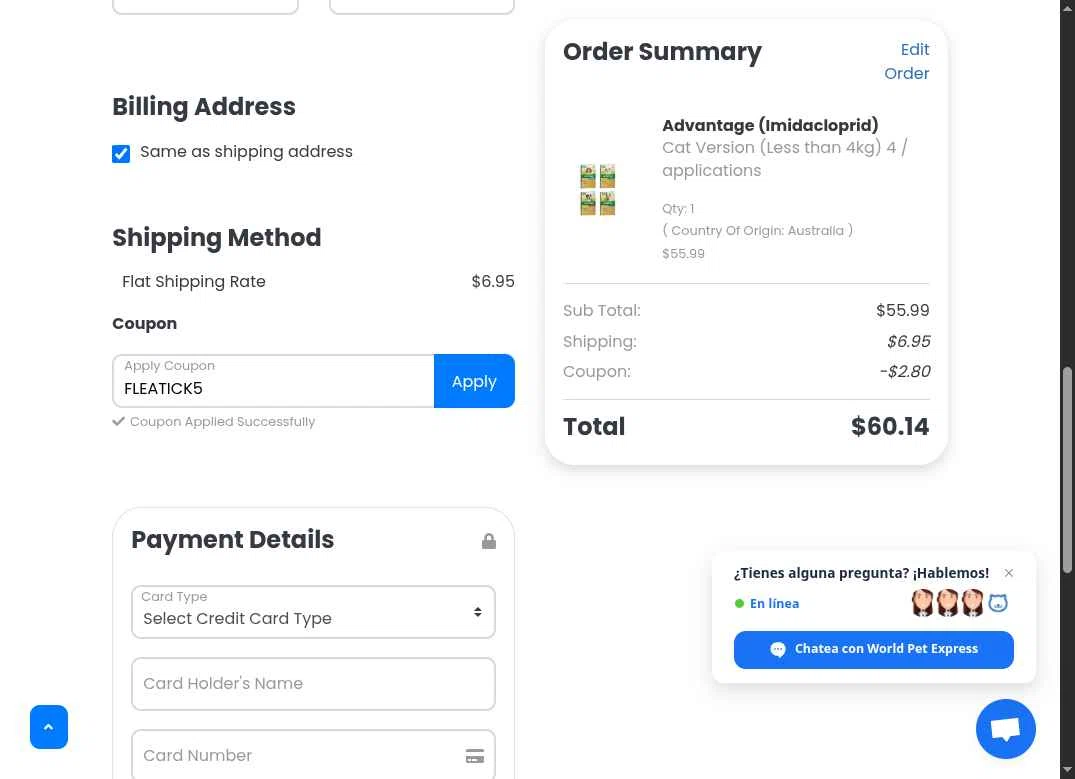Click the Flat Shipping Rate option text
Viewport: 1075px width, 779px height.
(194, 282)
